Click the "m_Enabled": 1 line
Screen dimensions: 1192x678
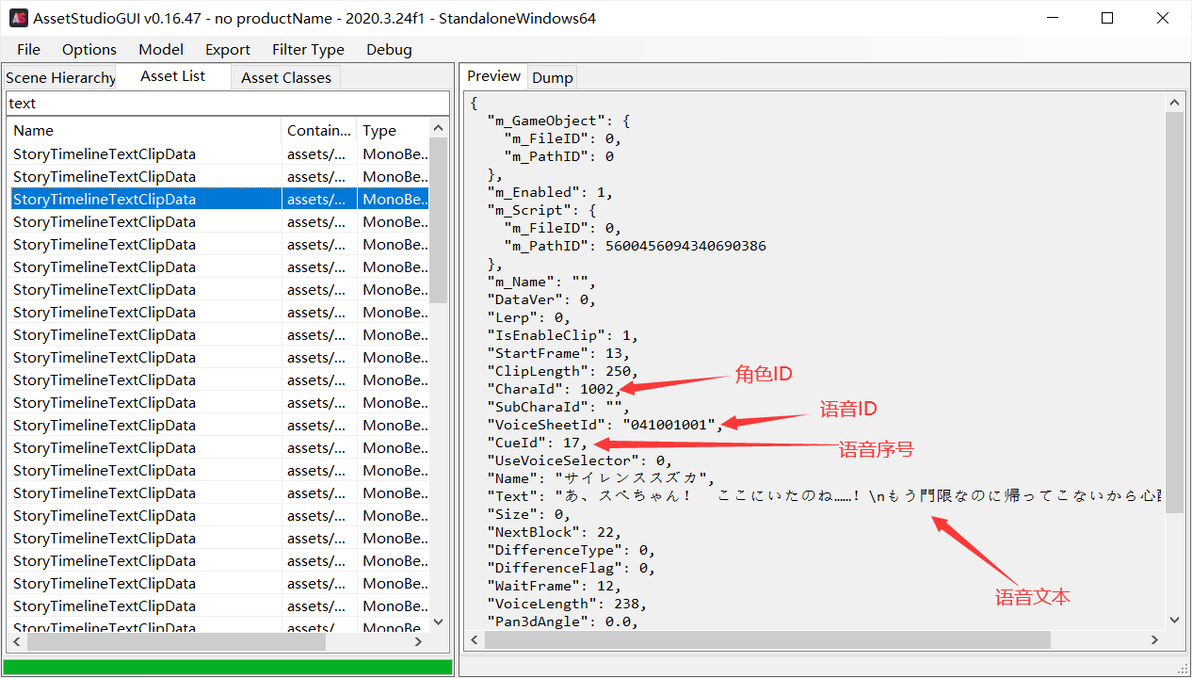coord(549,192)
